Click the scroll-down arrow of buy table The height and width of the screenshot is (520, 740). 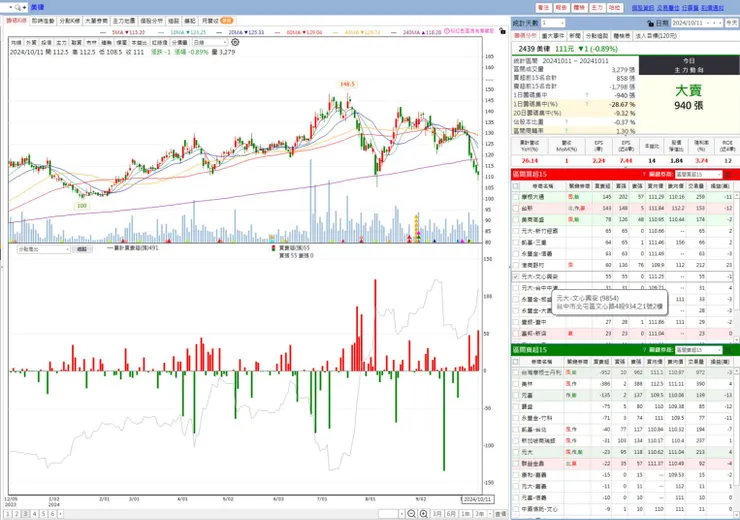pos(736,339)
